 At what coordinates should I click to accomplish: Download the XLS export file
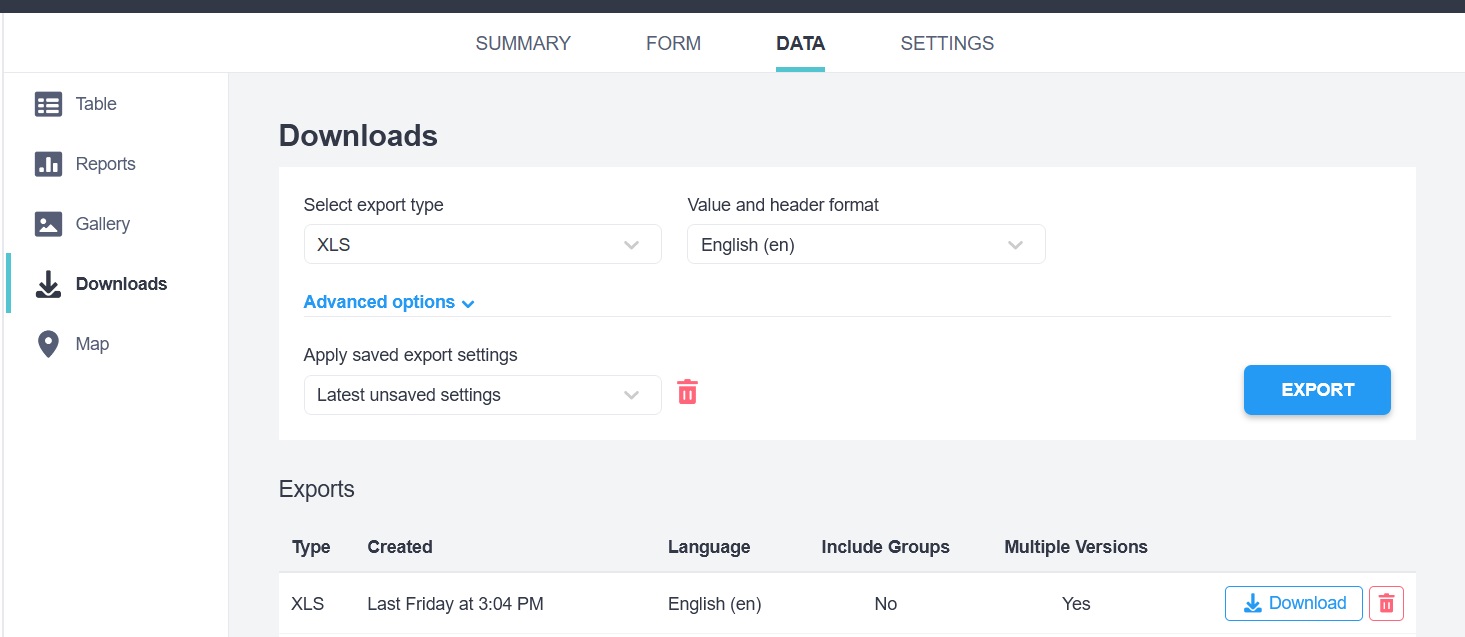click(1293, 603)
